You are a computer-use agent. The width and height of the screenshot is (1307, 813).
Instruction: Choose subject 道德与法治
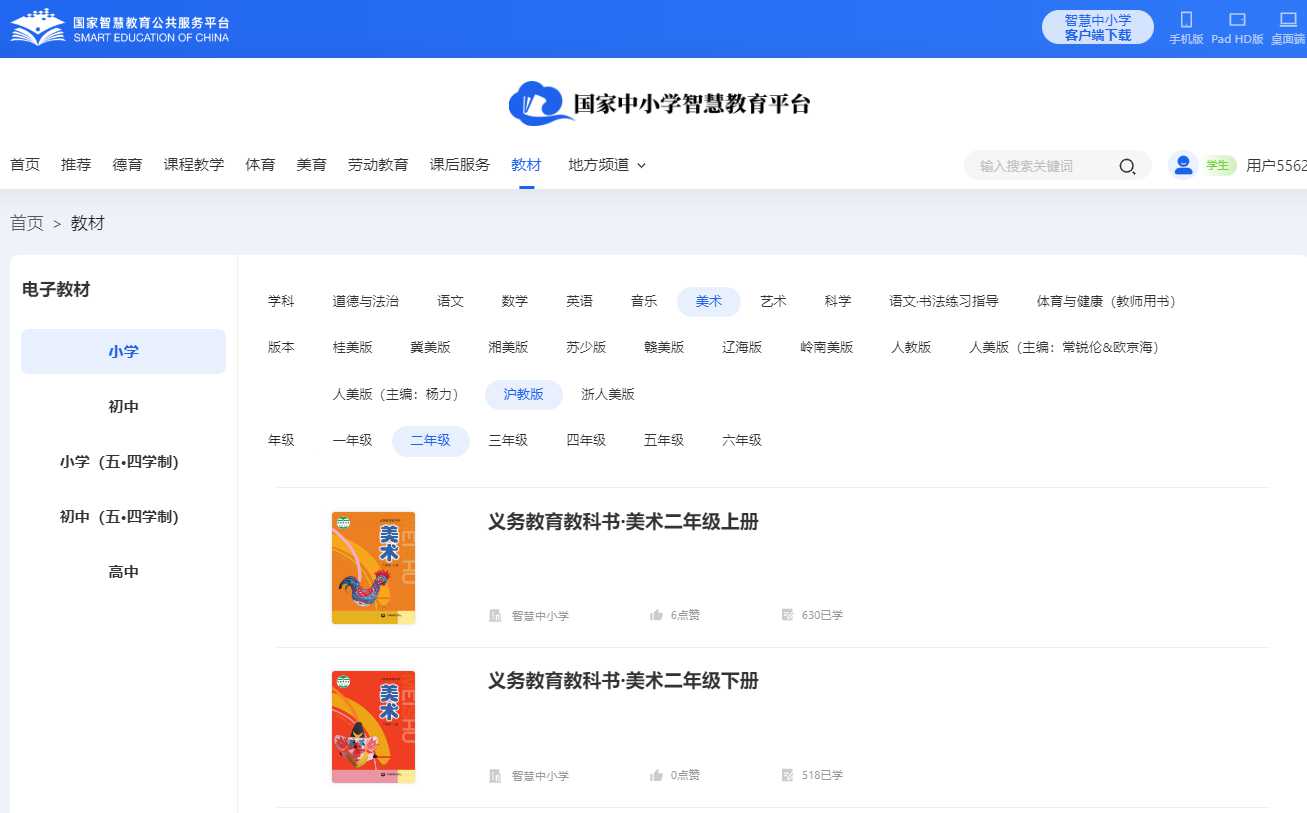(x=366, y=301)
